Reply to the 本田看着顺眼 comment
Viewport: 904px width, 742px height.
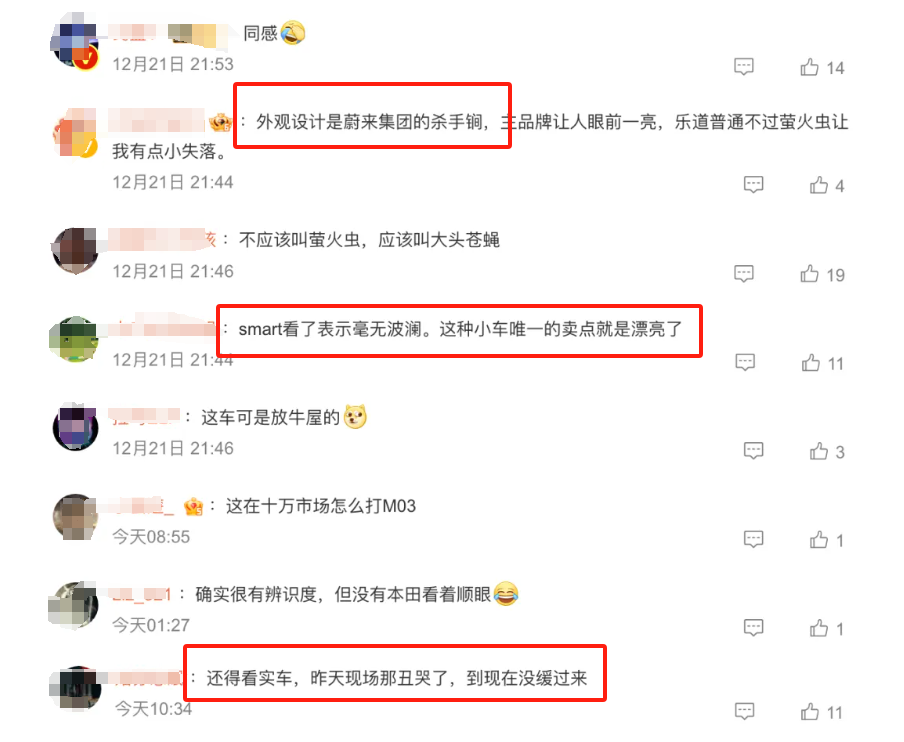pyautogui.click(x=754, y=627)
